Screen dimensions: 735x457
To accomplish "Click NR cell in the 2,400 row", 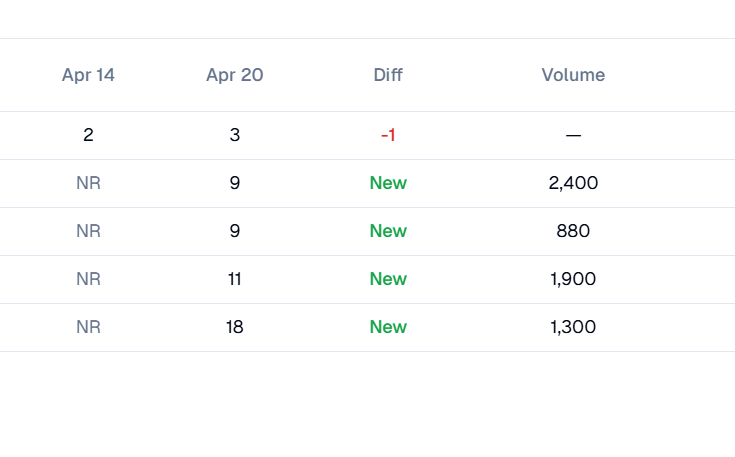I will (88, 183).
